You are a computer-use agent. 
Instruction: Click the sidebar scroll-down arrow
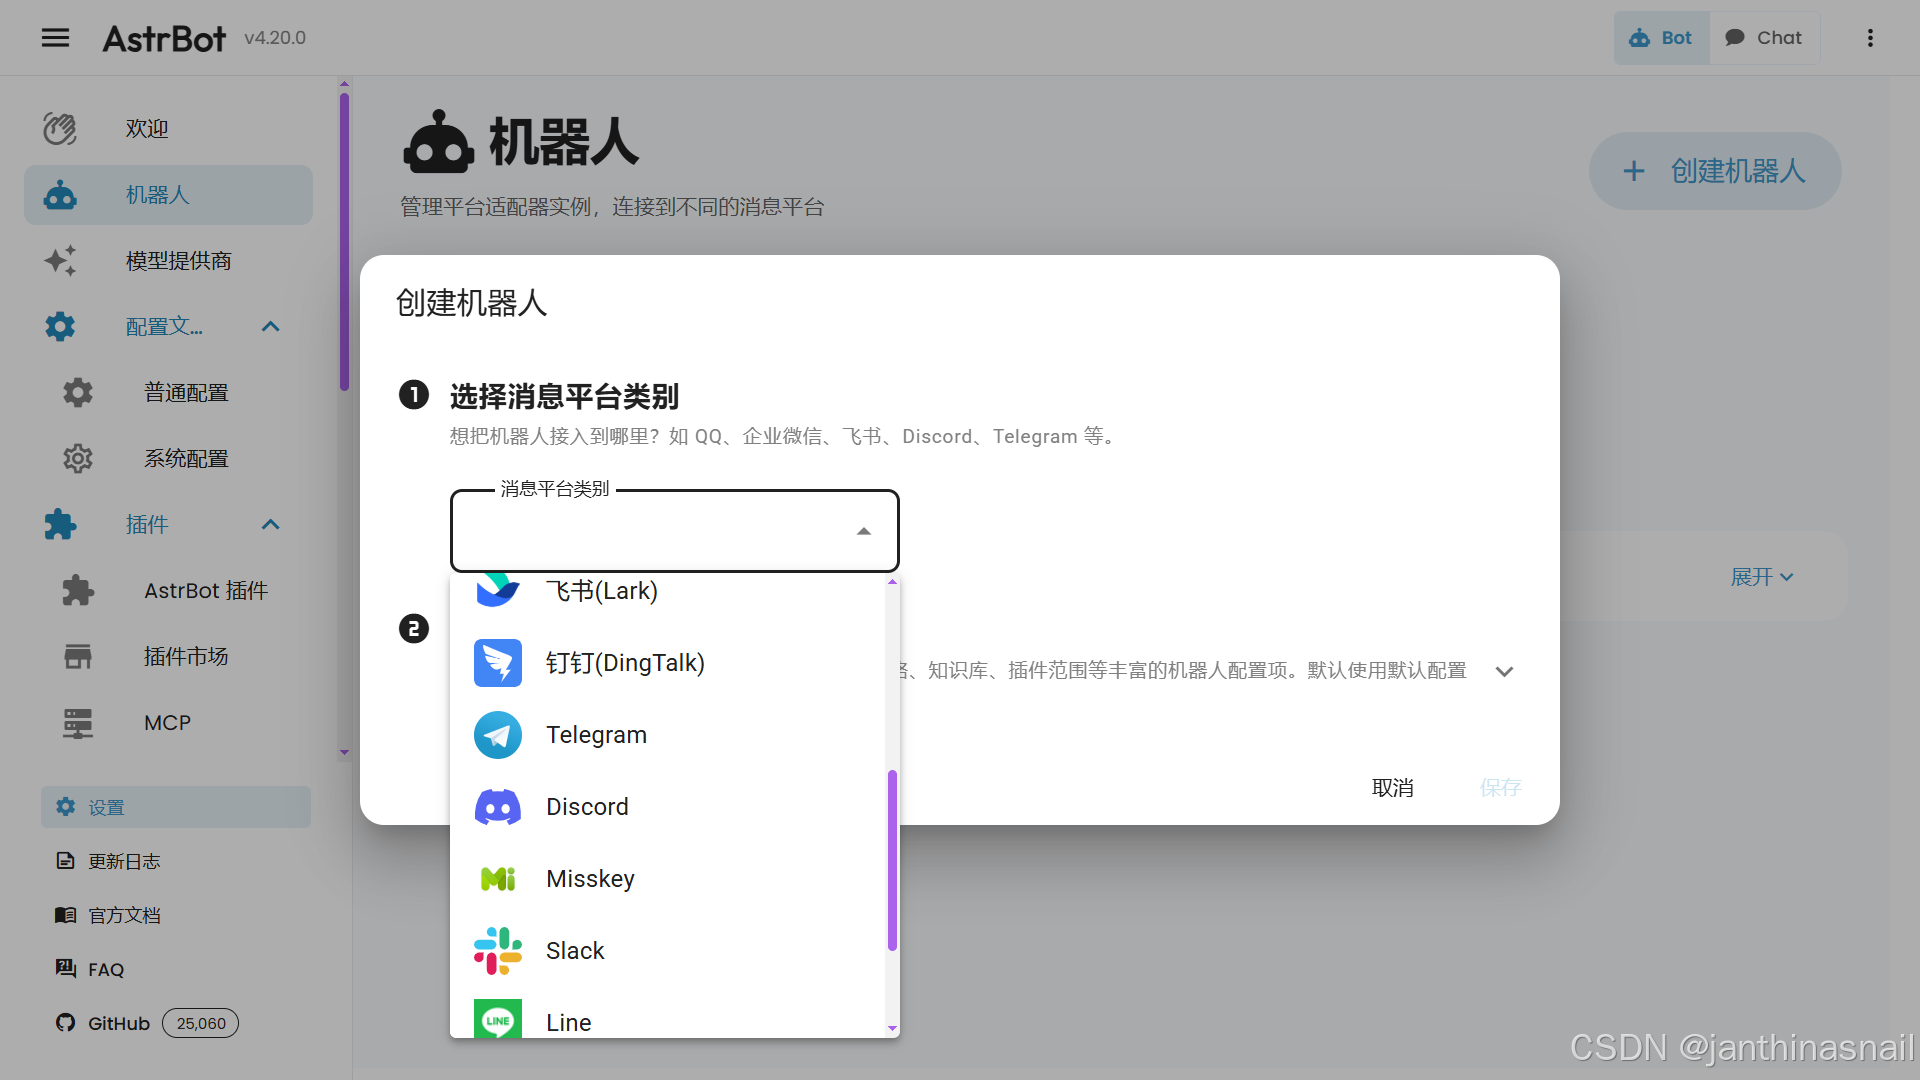(x=344, y=752)
